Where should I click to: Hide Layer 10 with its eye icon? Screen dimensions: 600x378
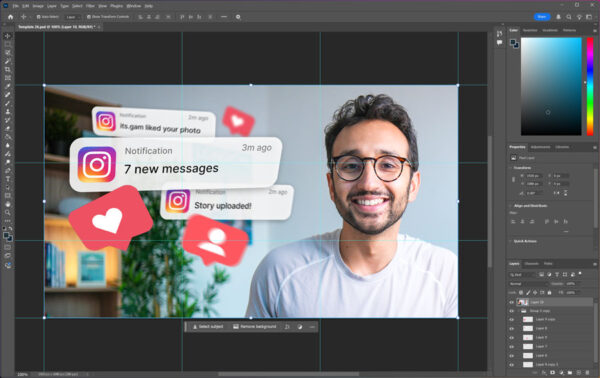tap(512, 302)
